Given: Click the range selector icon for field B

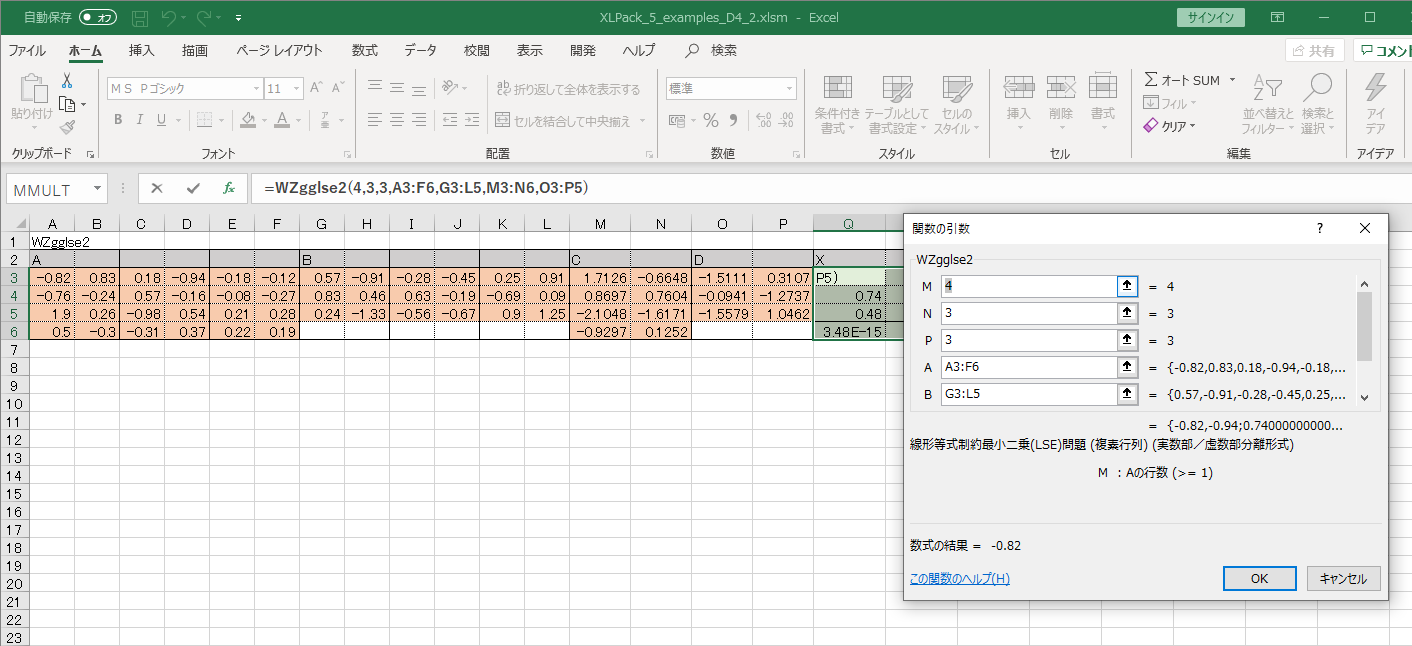Looking at the screenshot, I should [x=1127, y=394].
